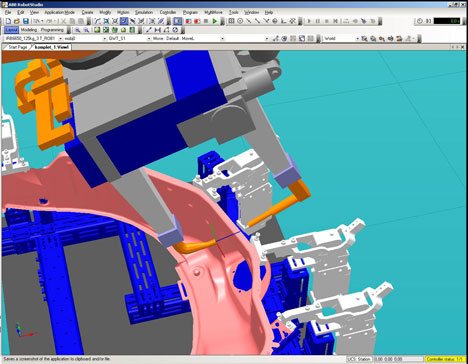Click the green checkered view icon
468x364 pixels.
106,30
